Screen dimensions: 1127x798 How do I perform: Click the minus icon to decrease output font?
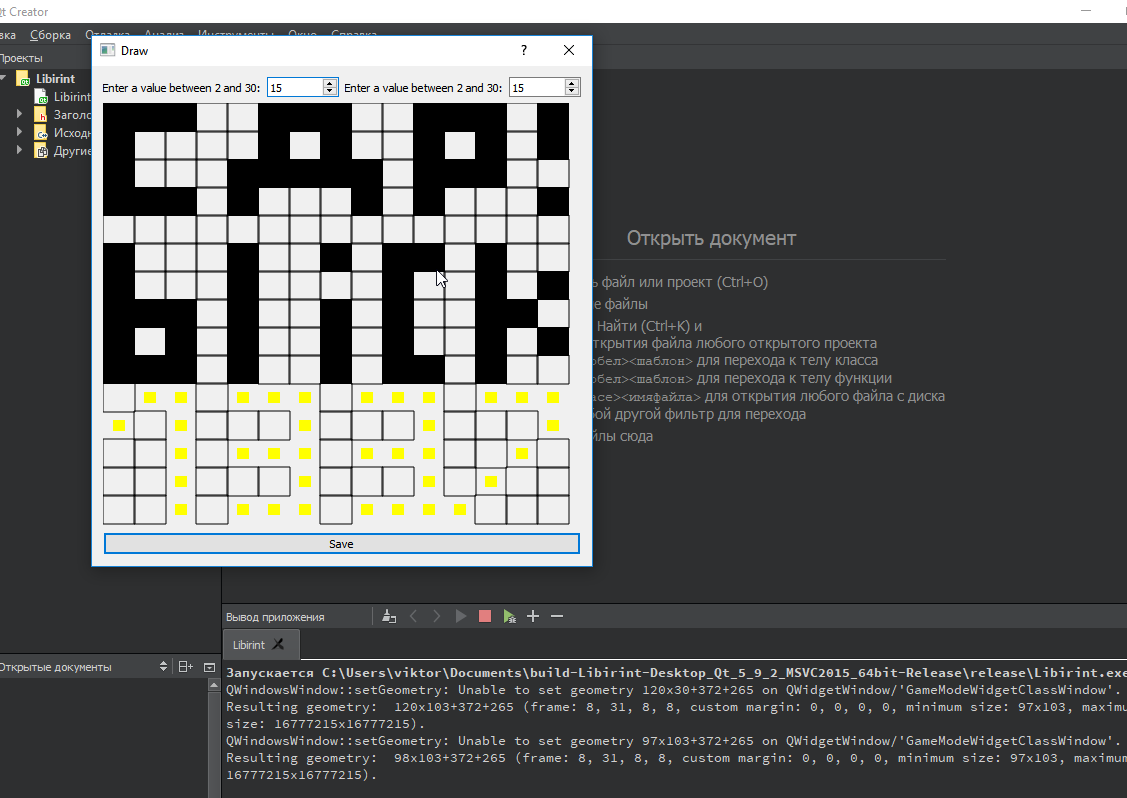(x=557, y=617)
